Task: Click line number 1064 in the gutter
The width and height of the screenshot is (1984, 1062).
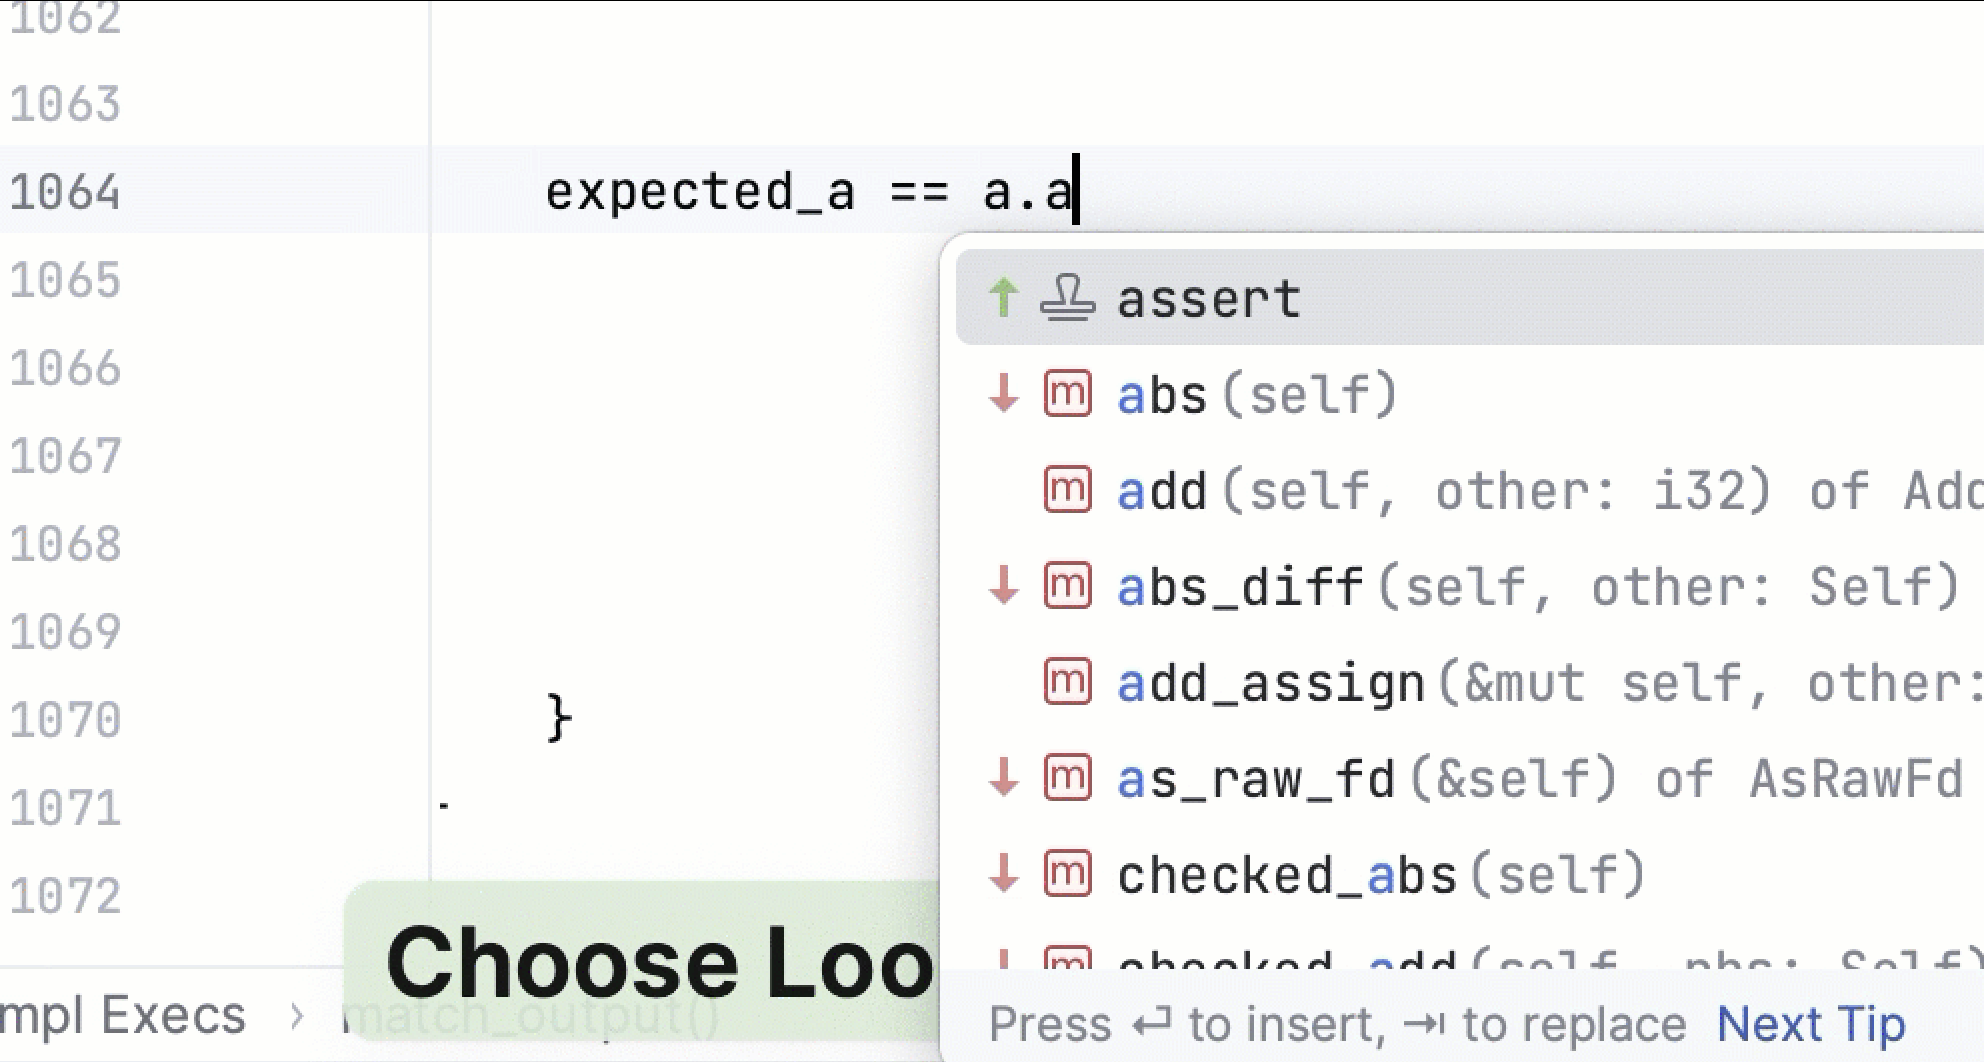Action: tap(65, 191)
